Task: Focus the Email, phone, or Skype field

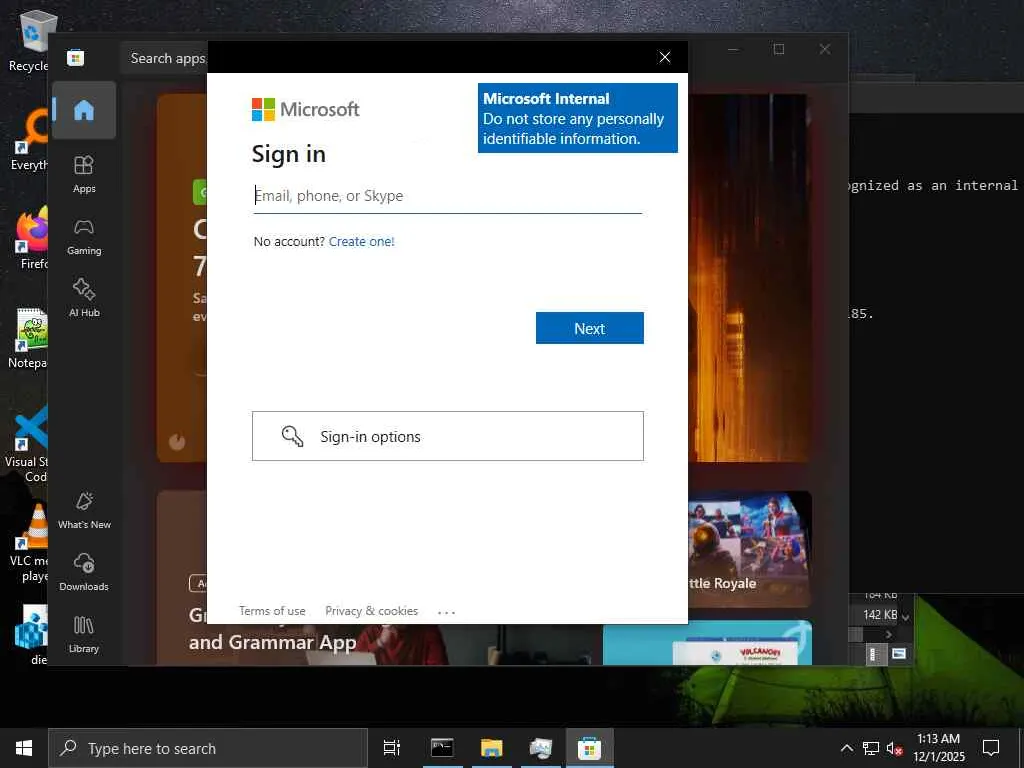Action: click(x=447, y=196)
